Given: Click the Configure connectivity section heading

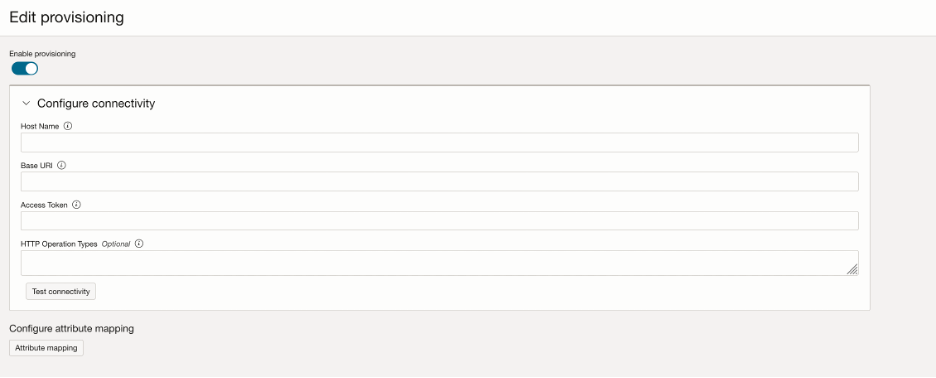Looking at the screenshot, I should click(96, 103).
